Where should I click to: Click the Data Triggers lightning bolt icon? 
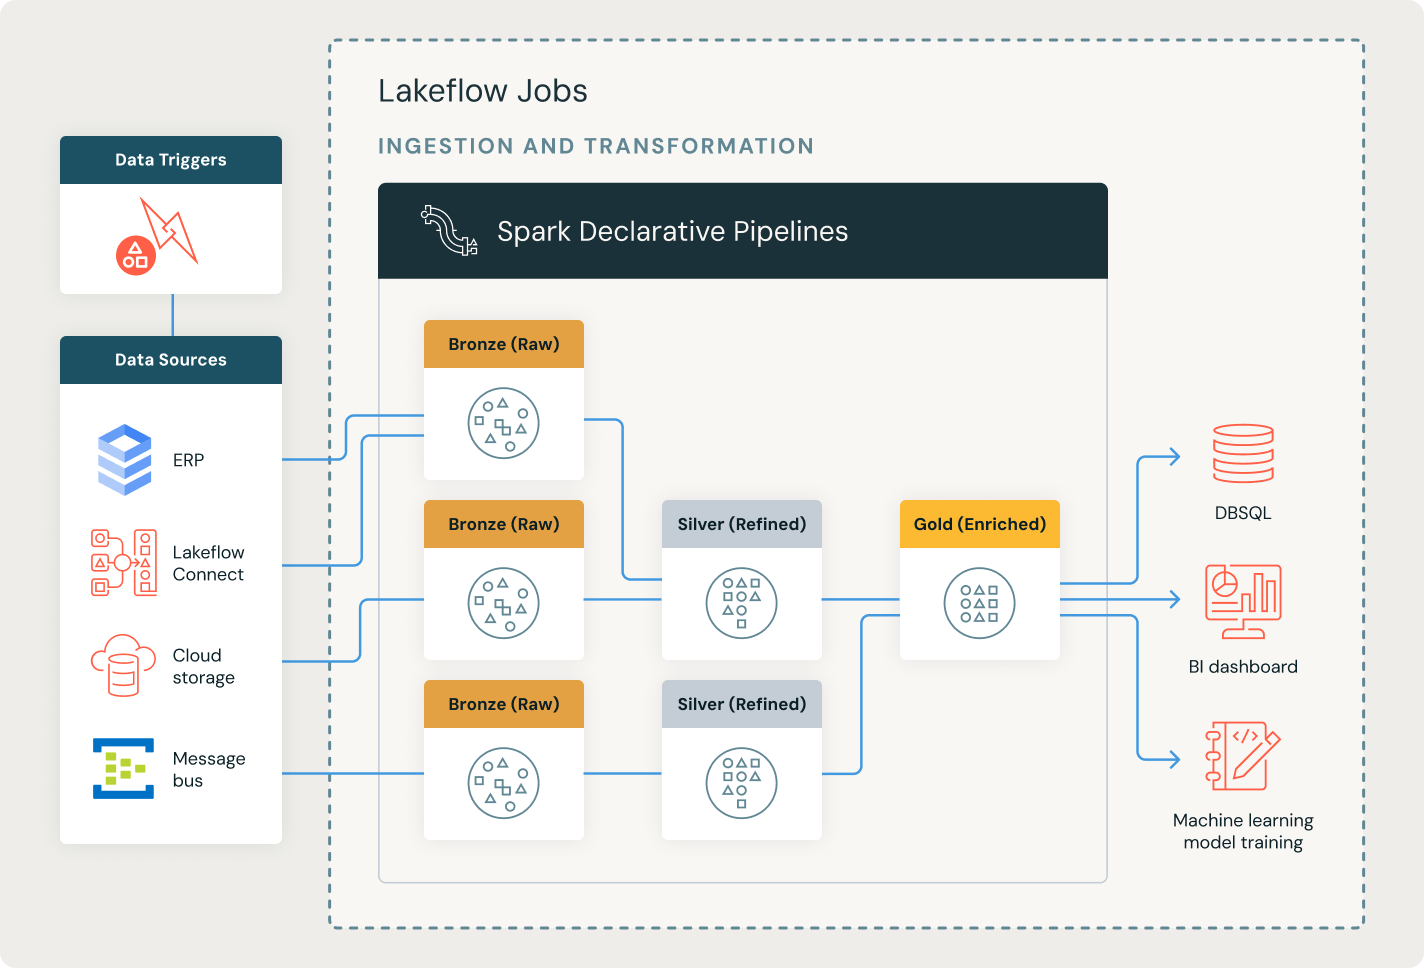click(x=157, y=236)
